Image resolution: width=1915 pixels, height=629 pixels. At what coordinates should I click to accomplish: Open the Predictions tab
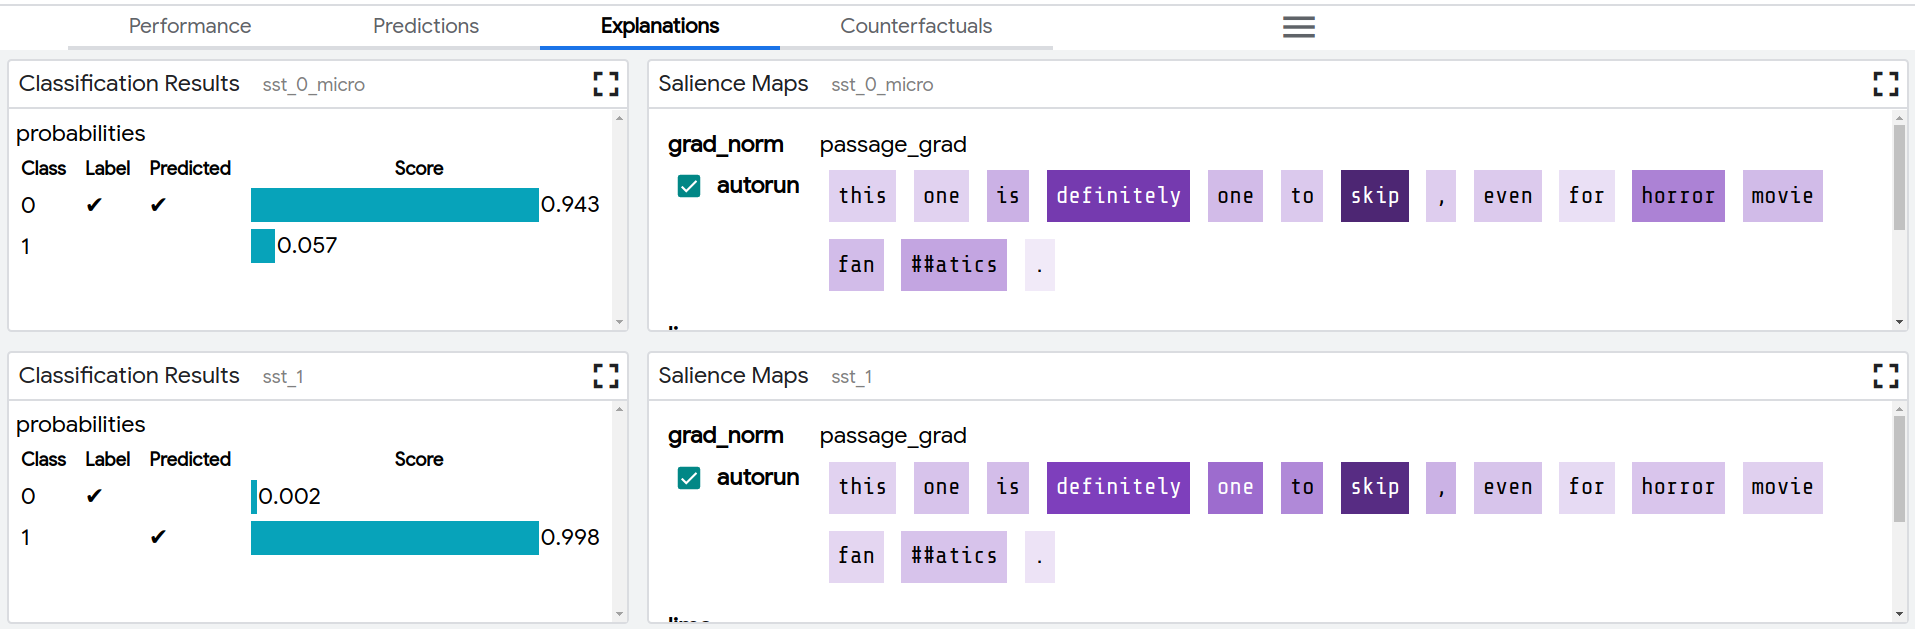click(426, 26)
